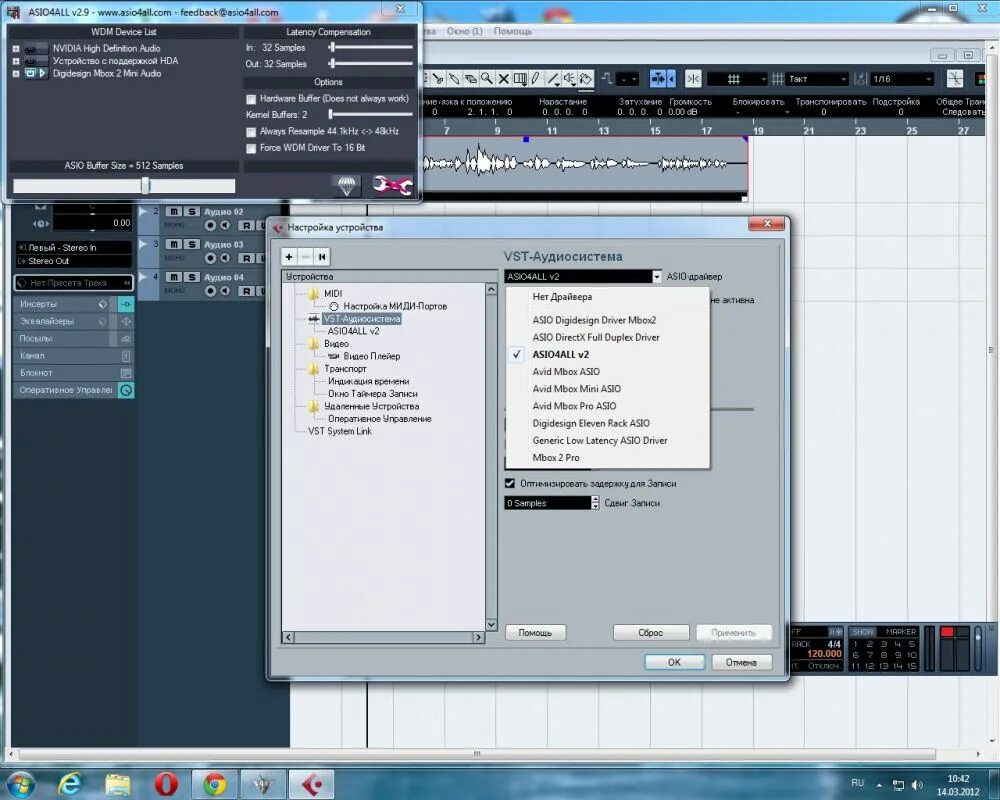Click Сброс button
1000x800 pixels.
coord(651,633)
